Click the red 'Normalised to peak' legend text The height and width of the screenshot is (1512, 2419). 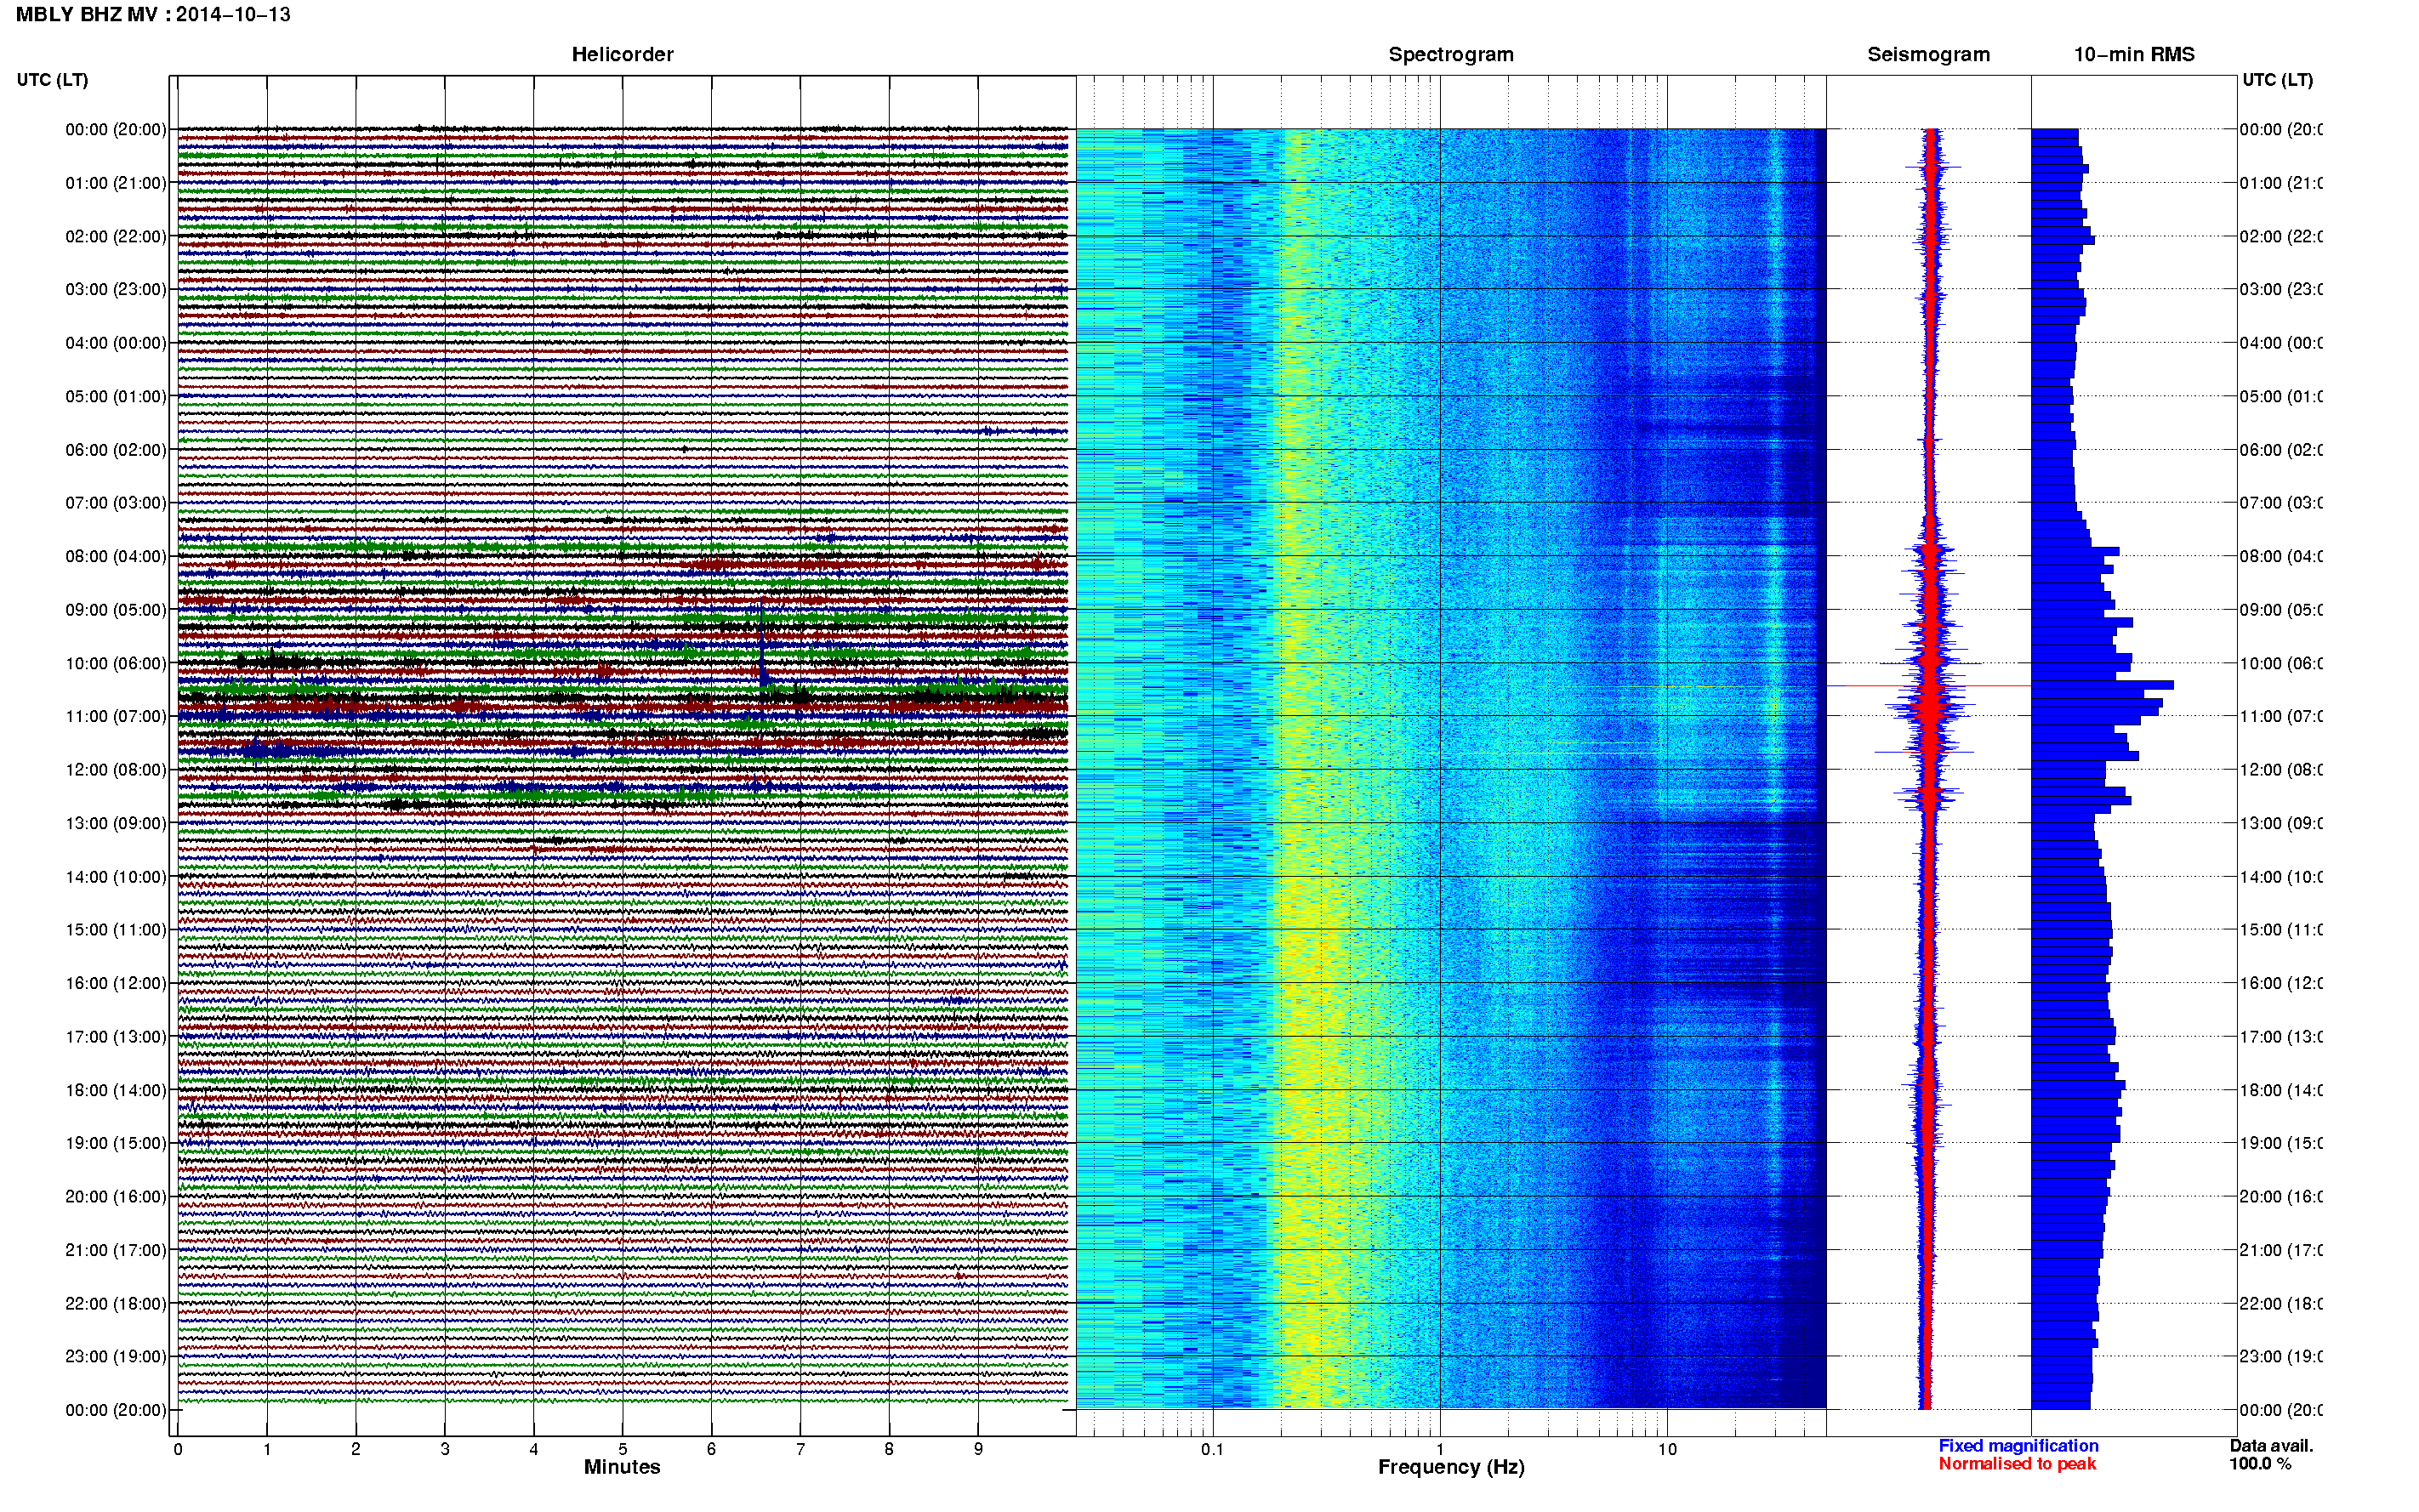coord(2017,1464)
